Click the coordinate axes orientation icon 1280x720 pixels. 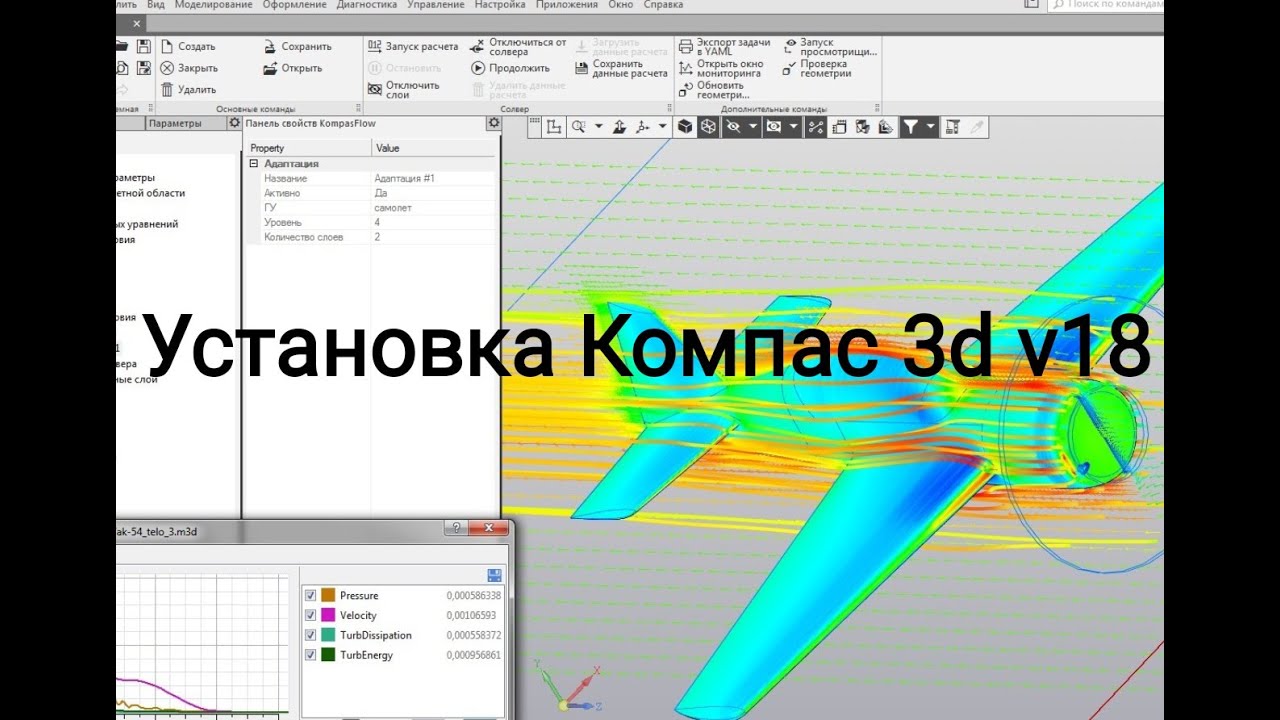[x=644, y=127]
